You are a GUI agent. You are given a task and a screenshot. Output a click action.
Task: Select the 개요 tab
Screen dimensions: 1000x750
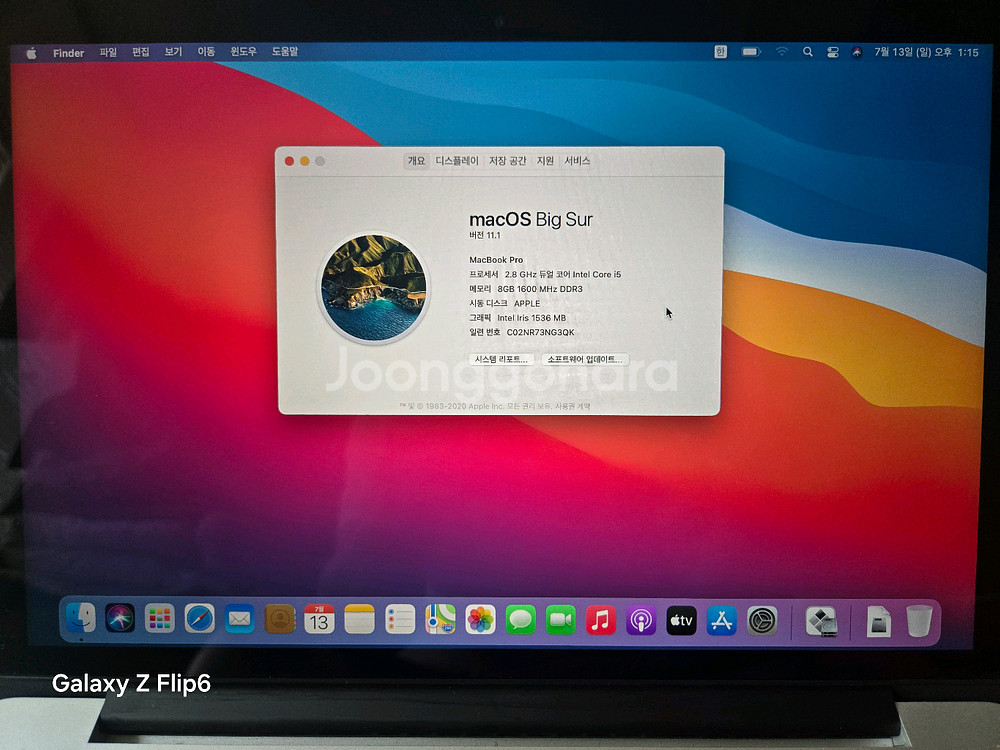pos(416,161)
